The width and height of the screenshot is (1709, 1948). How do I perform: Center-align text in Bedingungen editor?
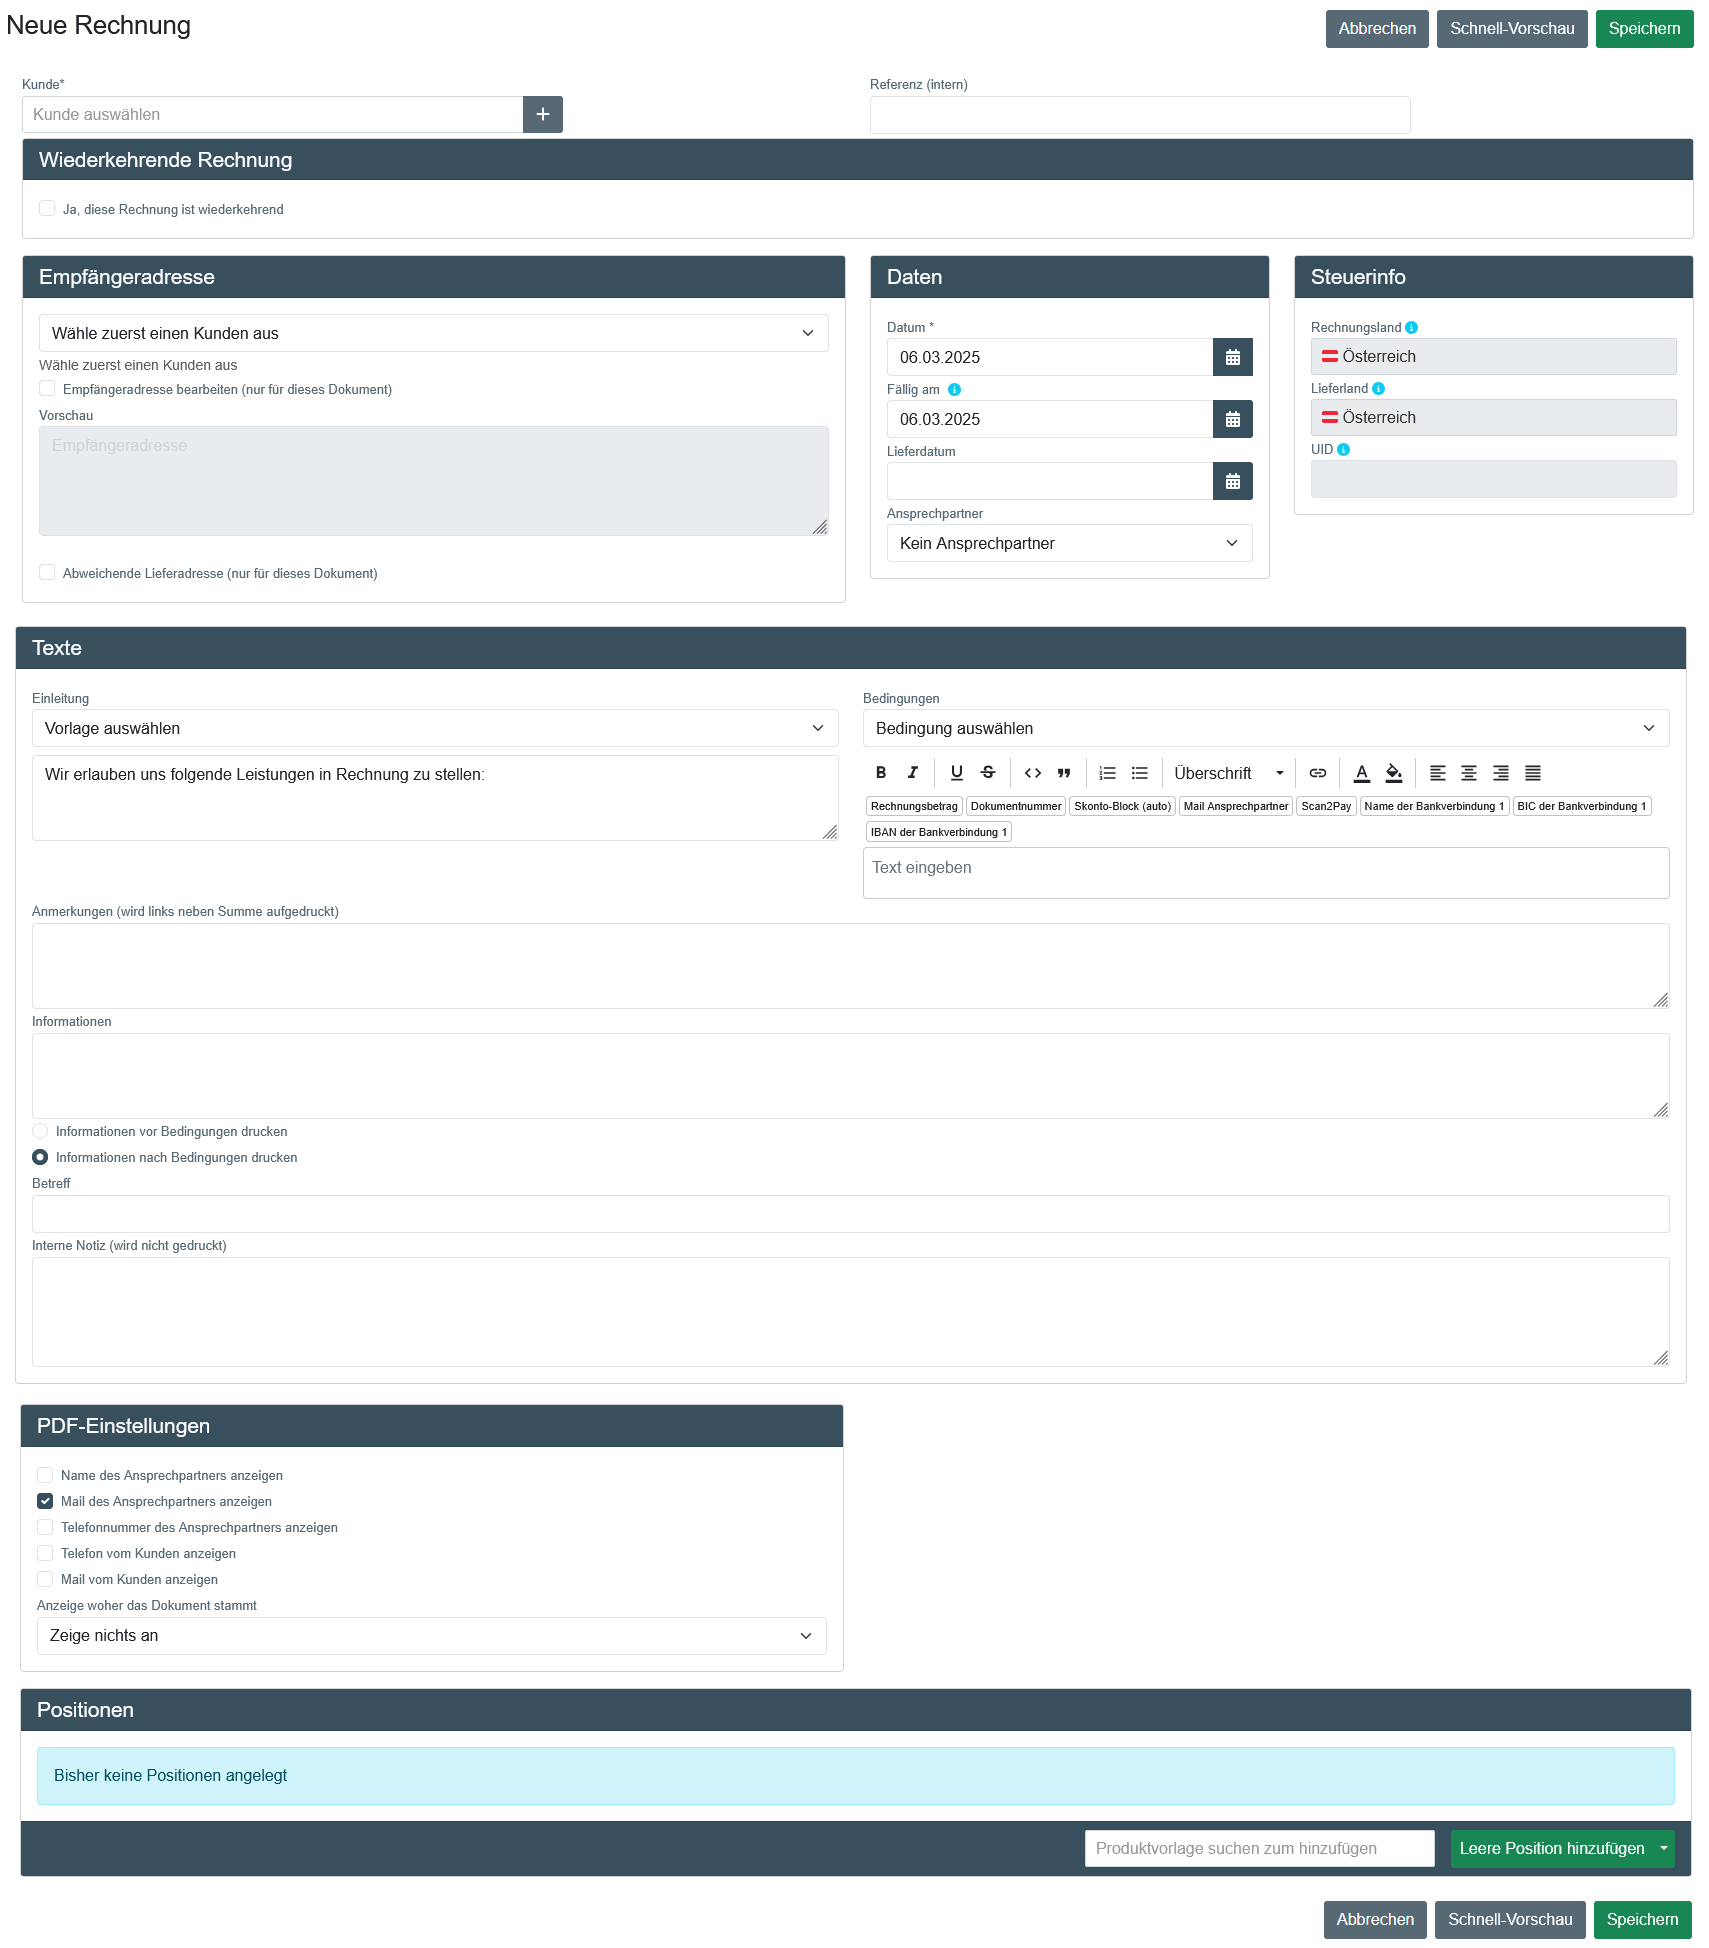coord(1469,773)
